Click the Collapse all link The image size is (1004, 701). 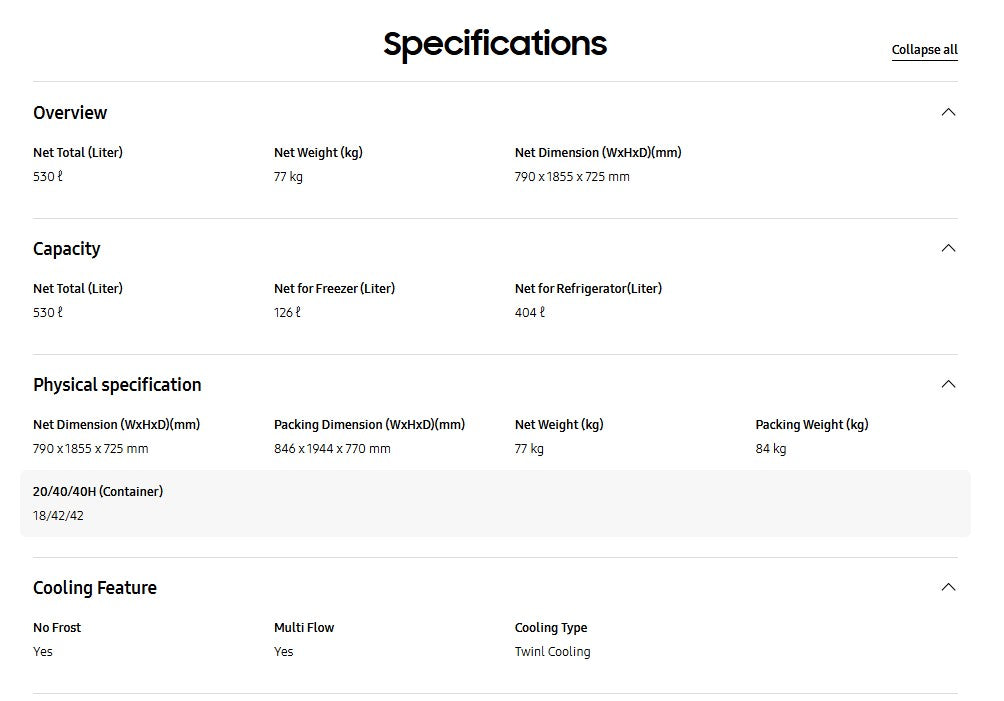[924, 50]
